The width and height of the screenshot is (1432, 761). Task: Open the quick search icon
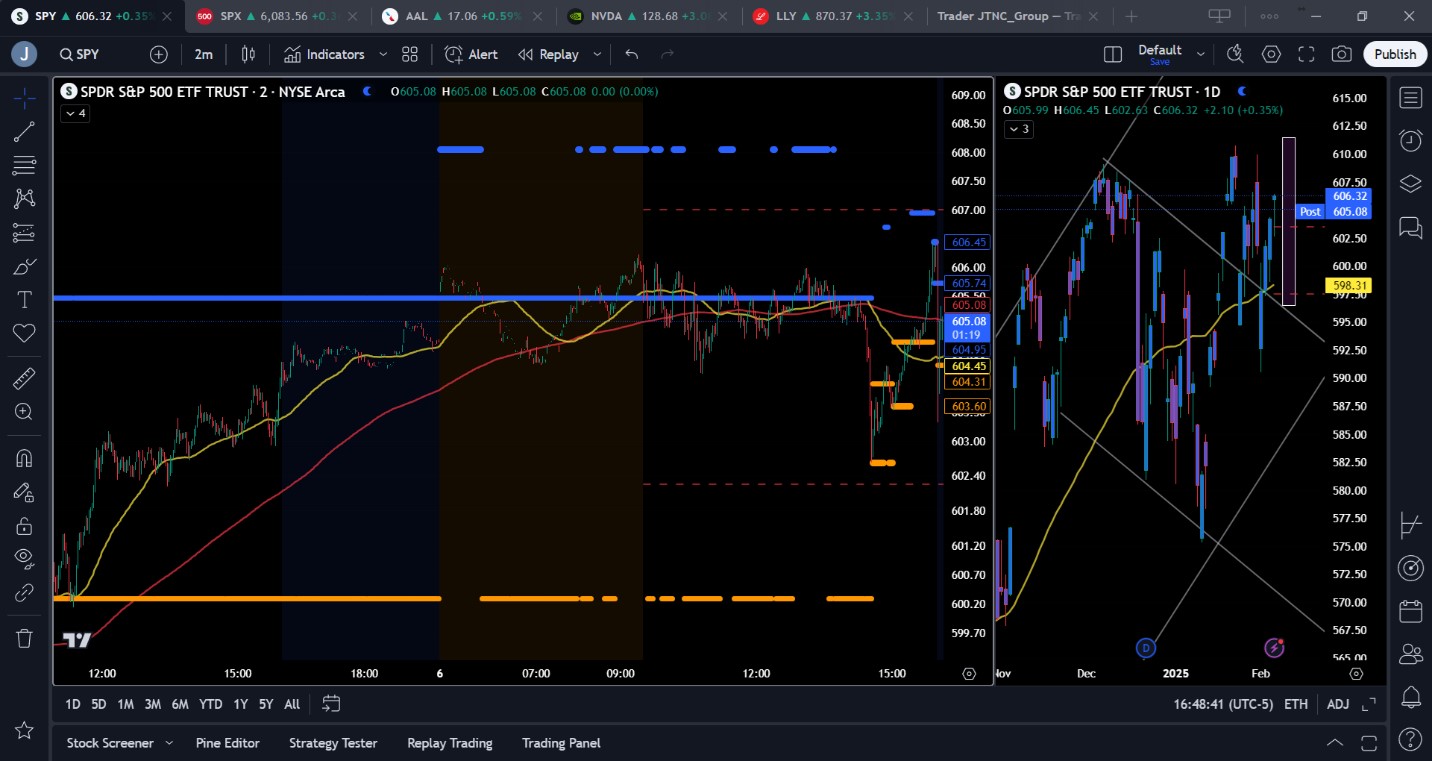tap(1235, 54)
